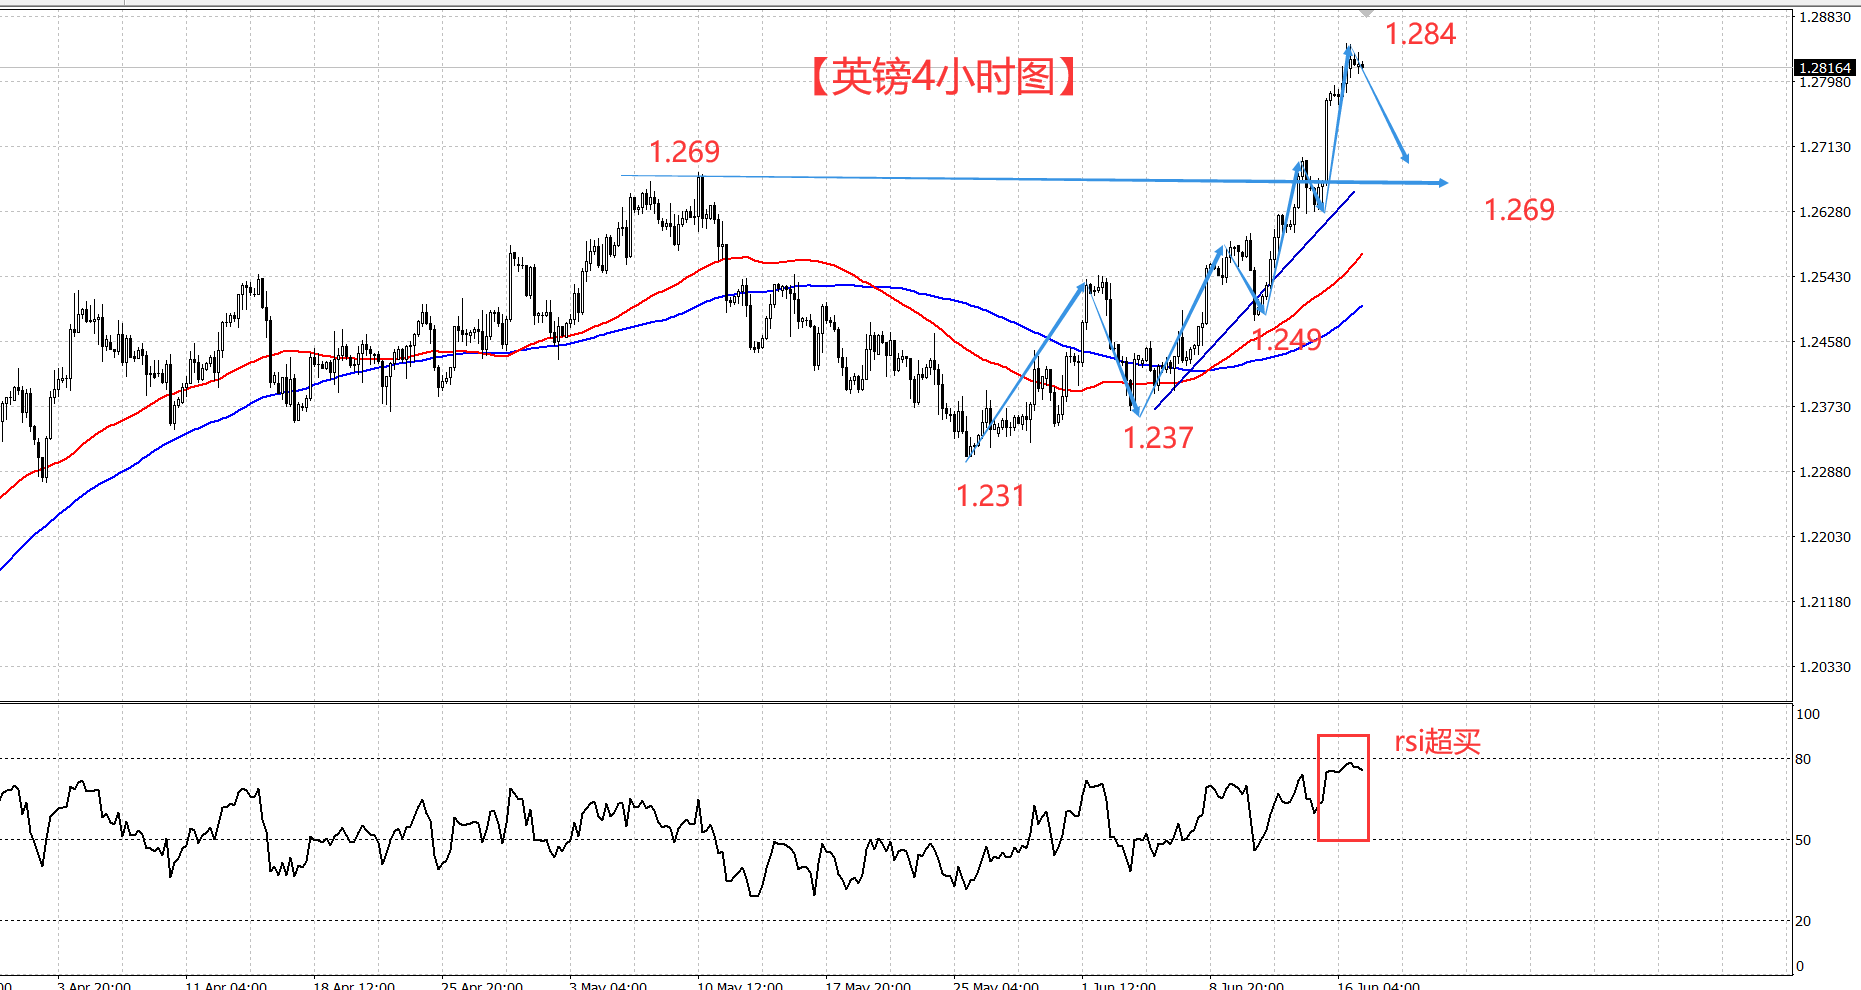Image resolution: width=1861 pixels, height=990 pixels.
Task: Select the 1.269 label right of horizontal line
Action: [1519, 210]
